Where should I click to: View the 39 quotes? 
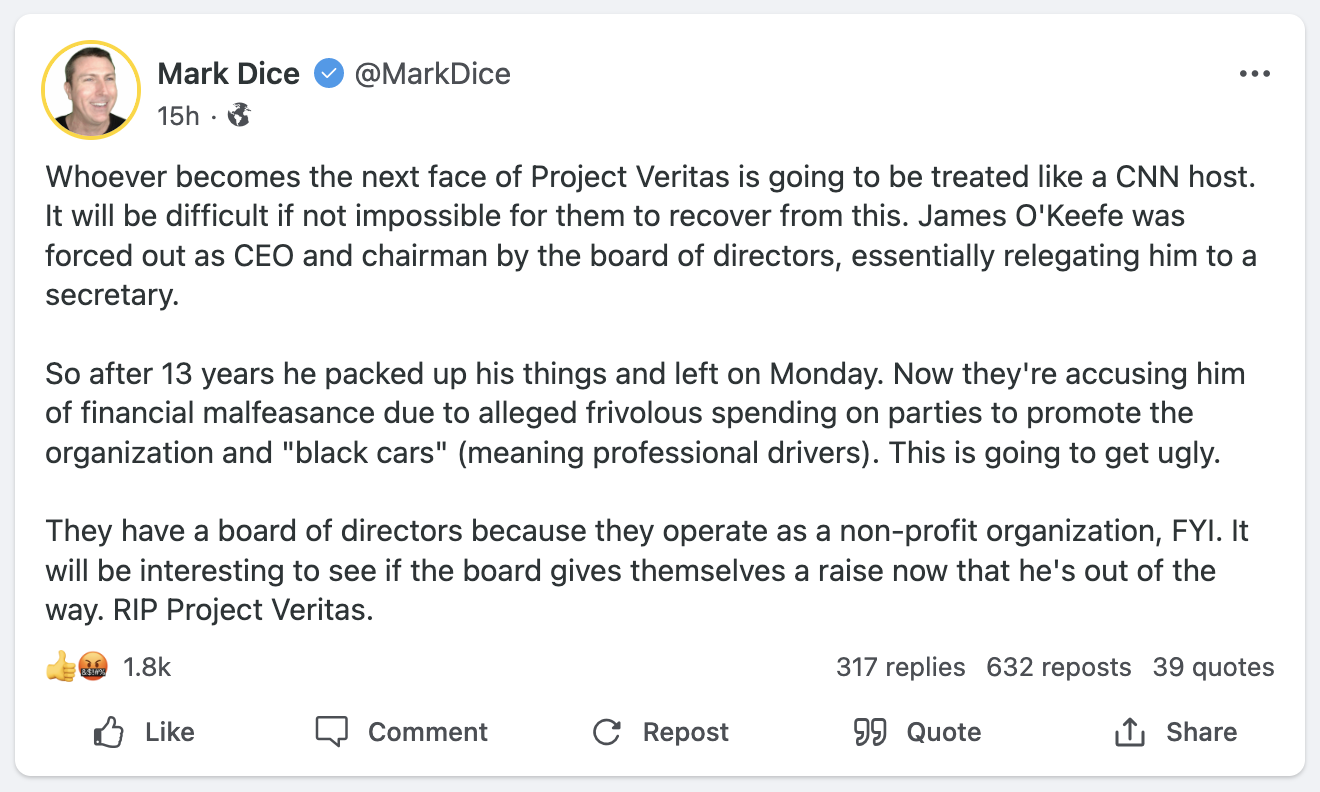pyautogui.click(x=1213, y=667)
